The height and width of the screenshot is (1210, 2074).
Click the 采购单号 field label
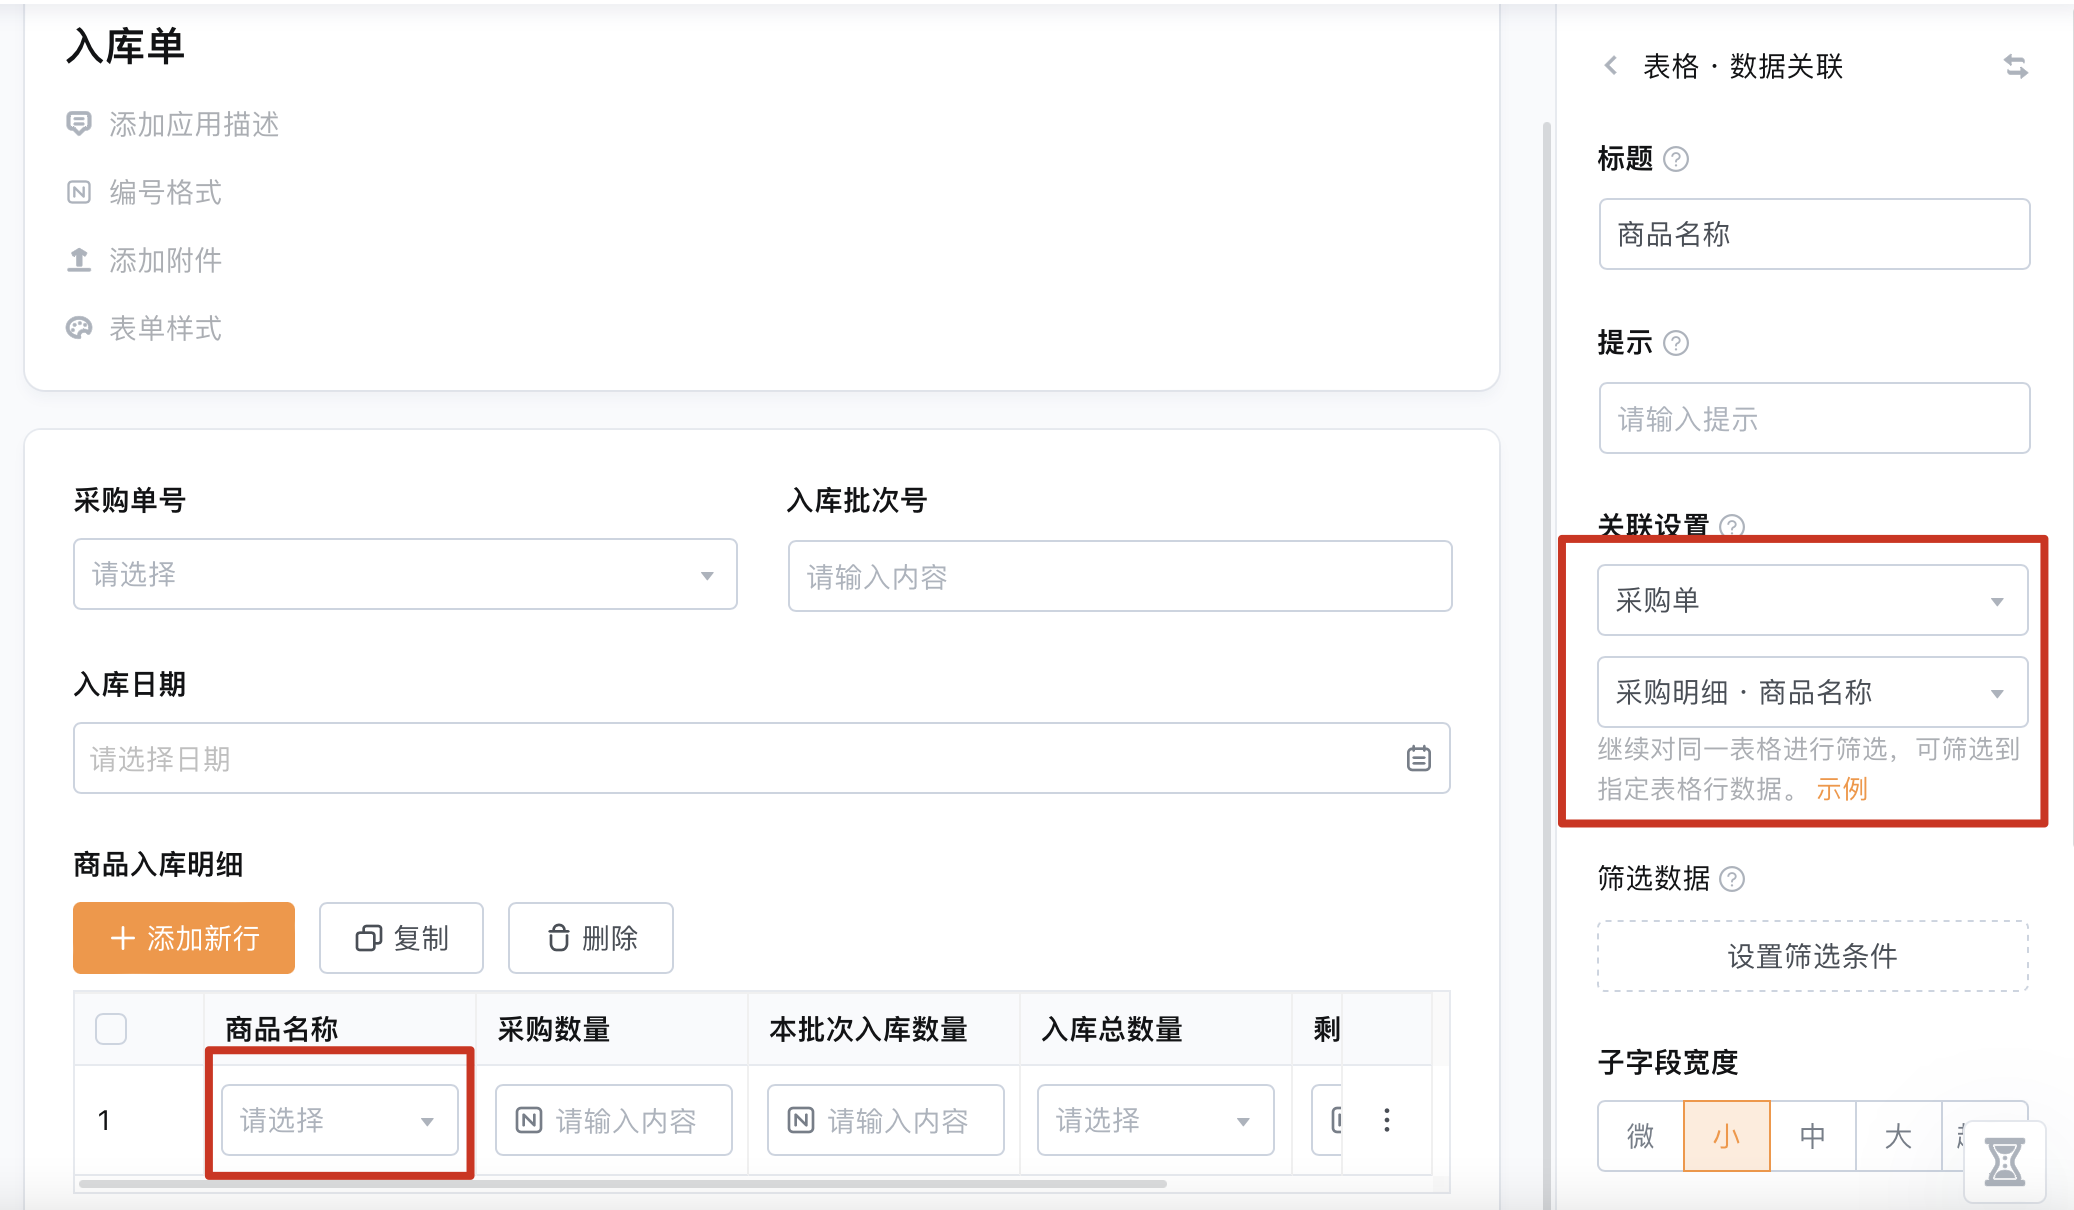[x=130, y=500]
